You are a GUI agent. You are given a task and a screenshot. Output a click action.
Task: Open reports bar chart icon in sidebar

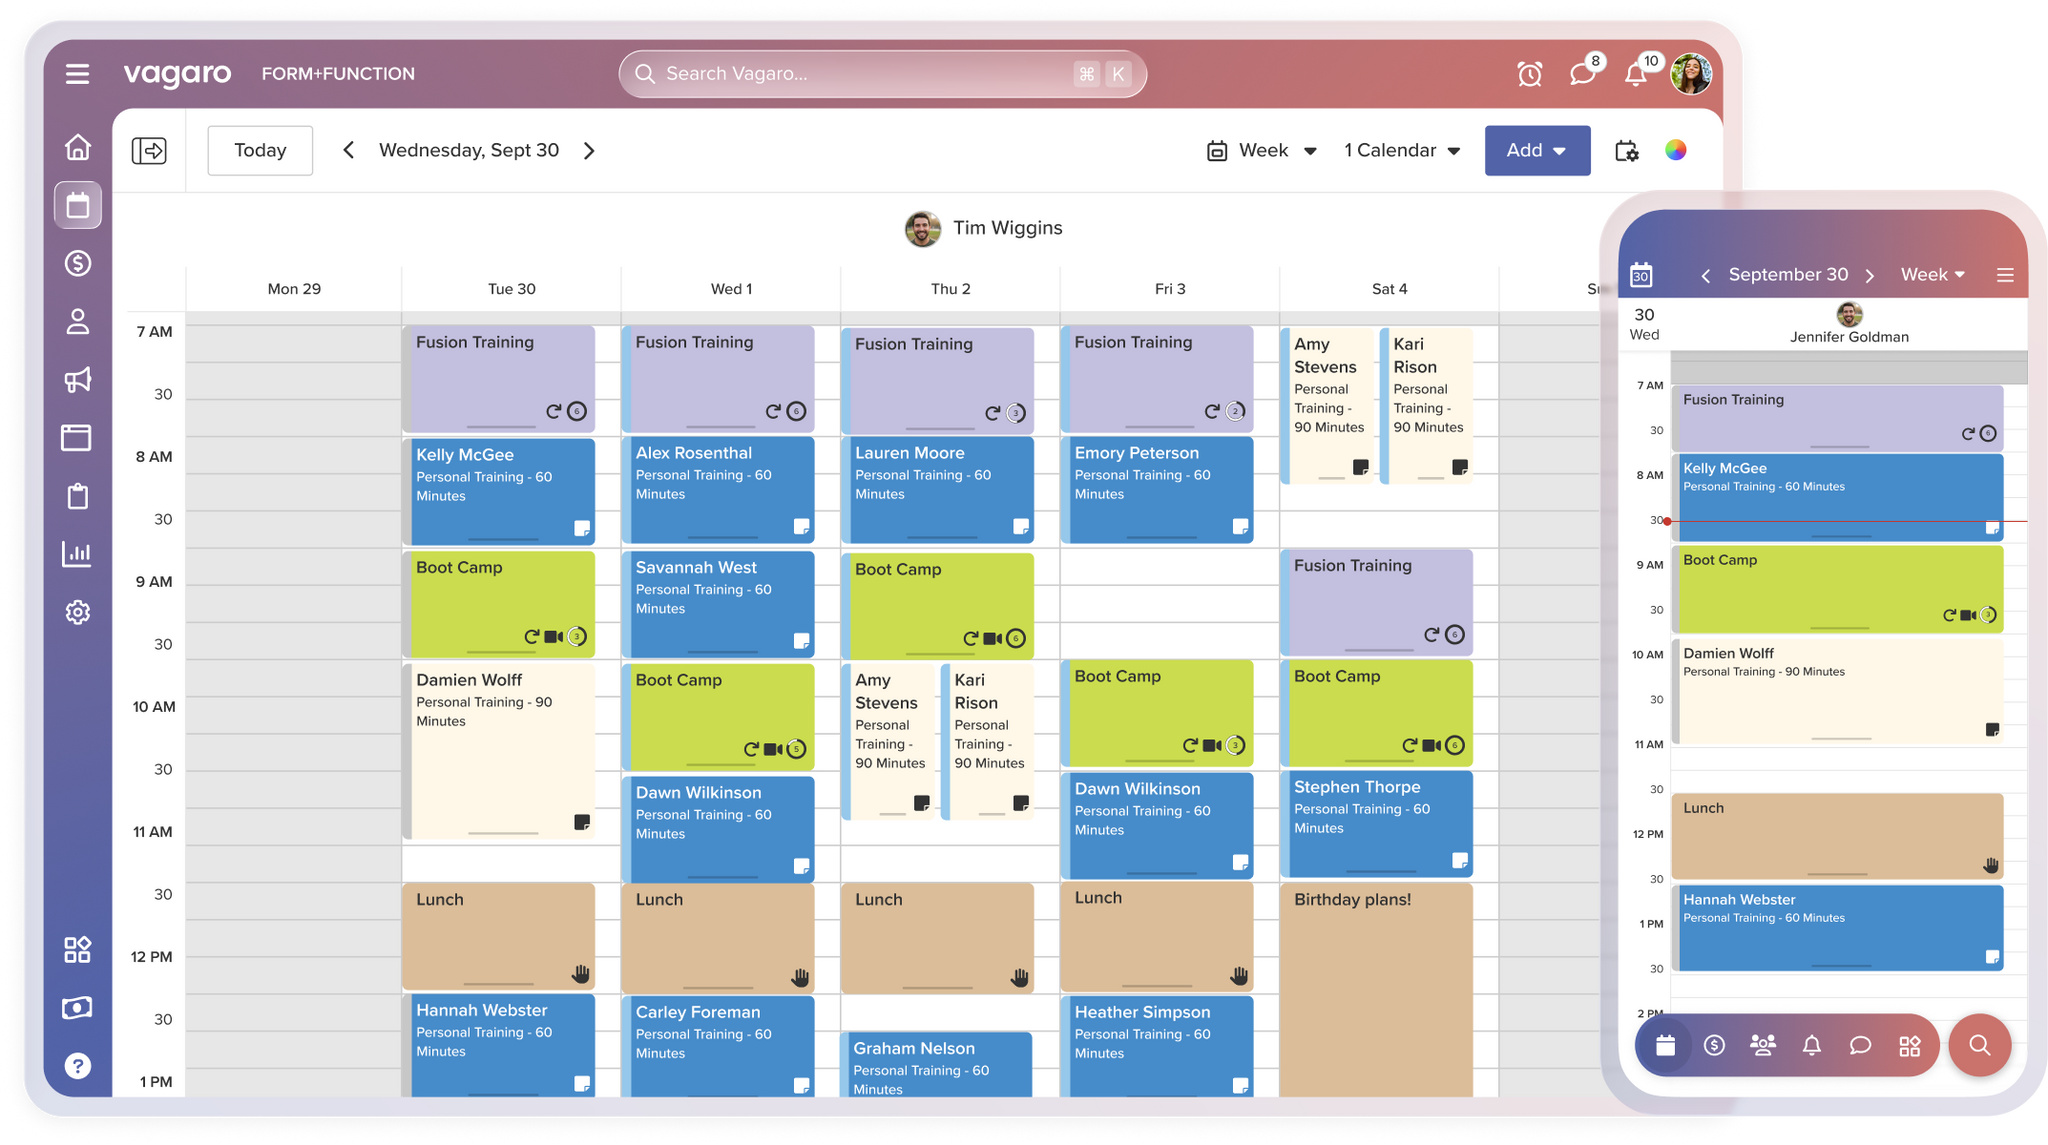[x=77, y=553]
